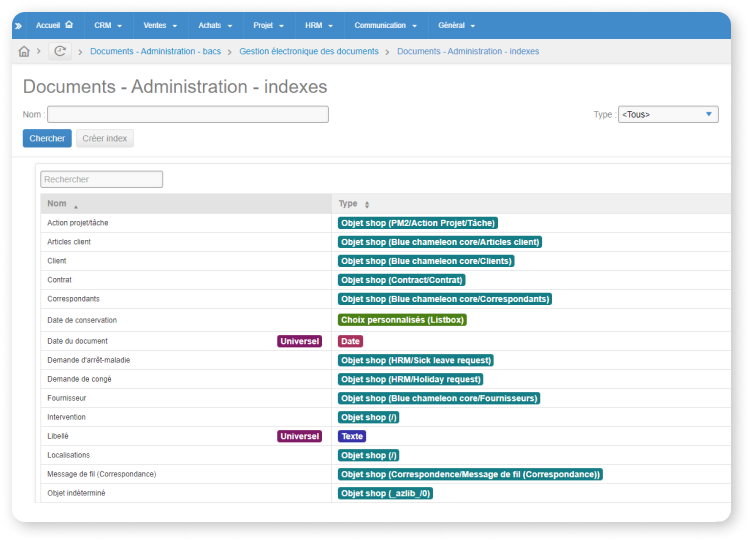
Task: Click the Créer index button
Action: pos(104,138)
